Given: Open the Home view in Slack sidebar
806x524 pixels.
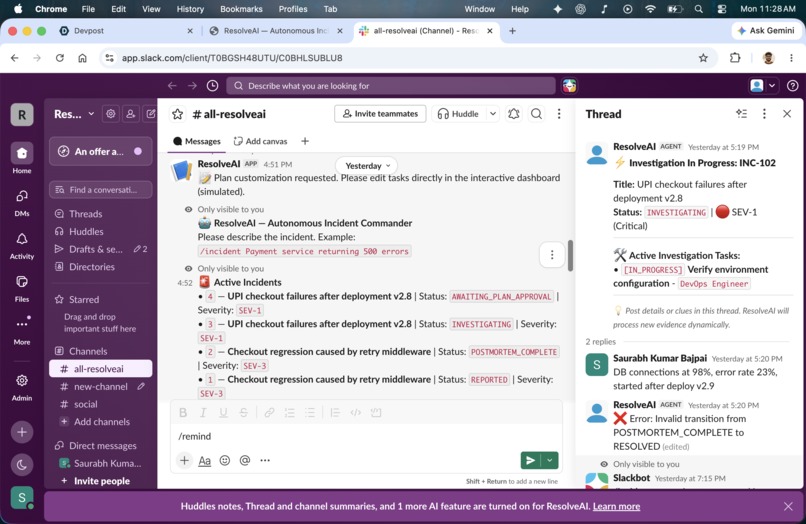Looking at the screenshot, I should click(x=22, y=158).
